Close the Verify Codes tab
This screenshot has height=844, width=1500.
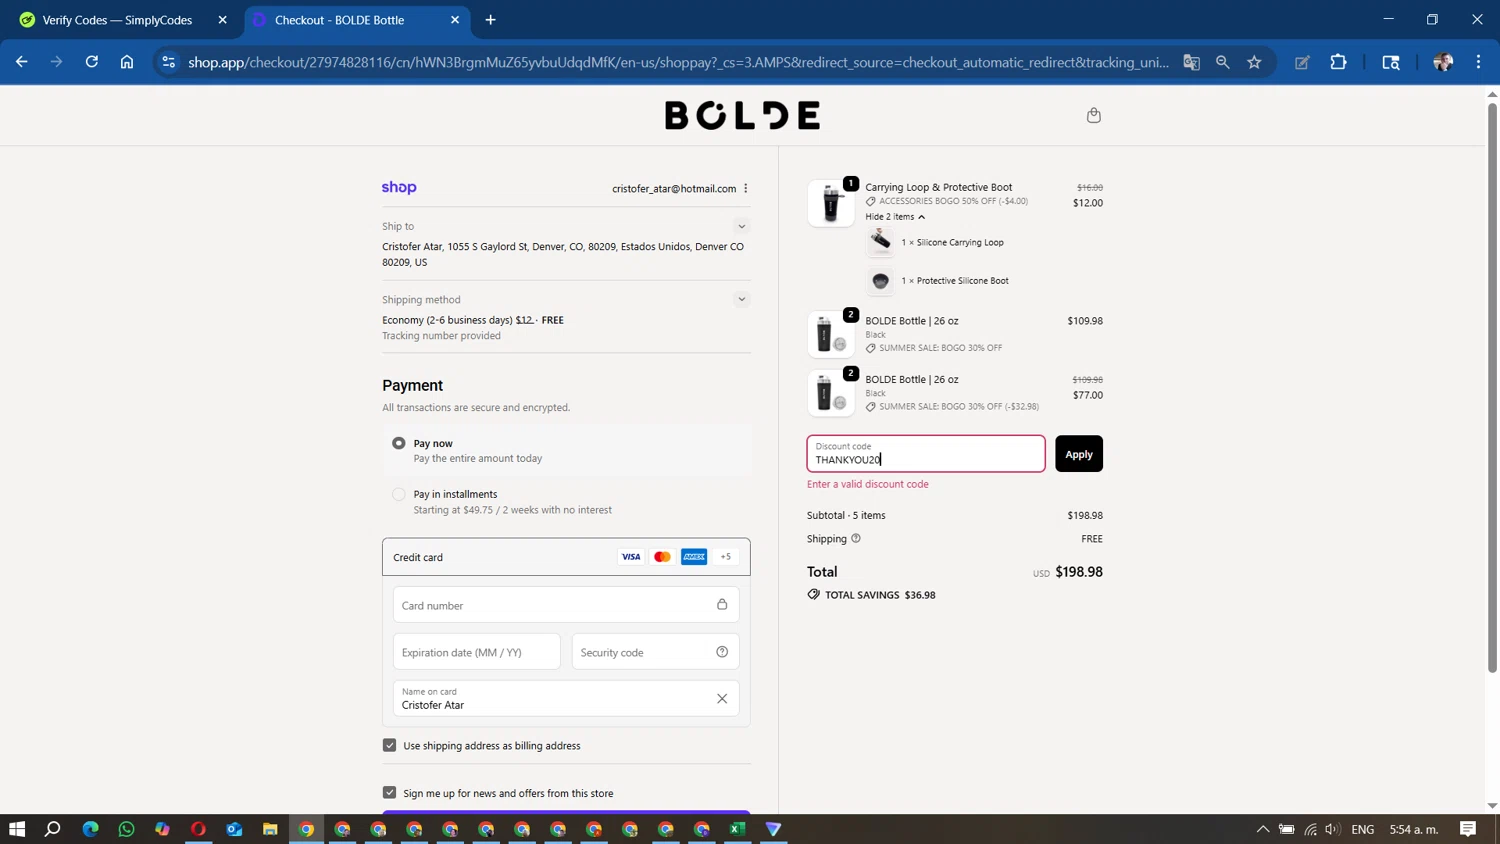(x=222, y=20)
